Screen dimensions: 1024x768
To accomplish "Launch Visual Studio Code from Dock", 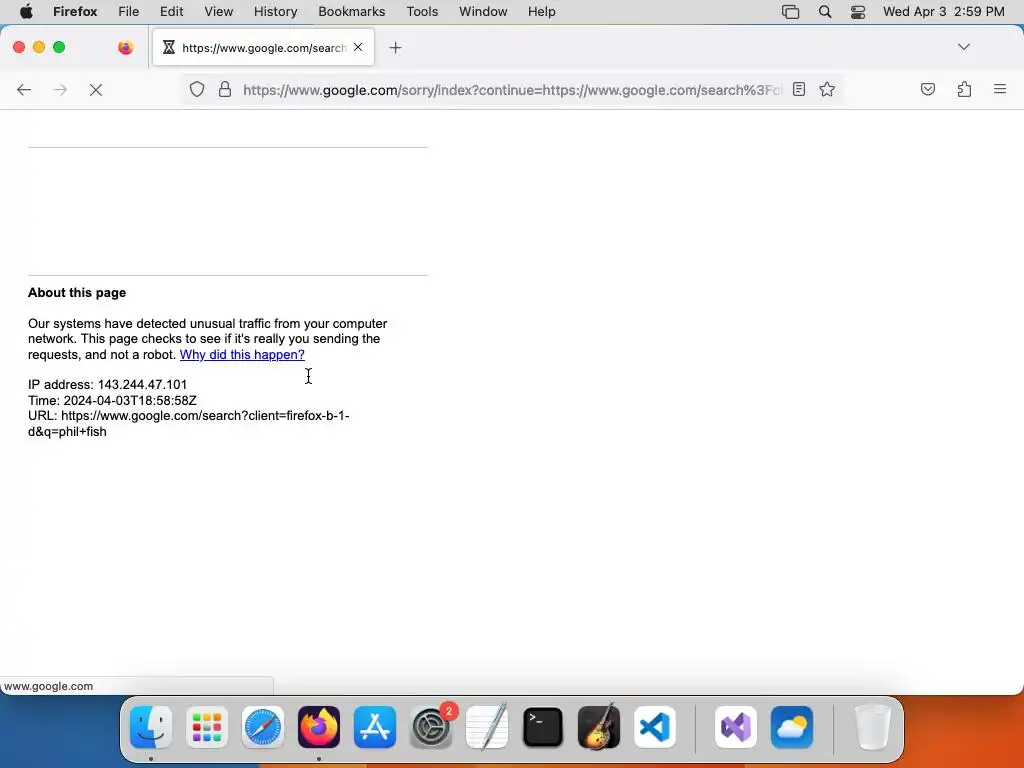I will (655, 727).
